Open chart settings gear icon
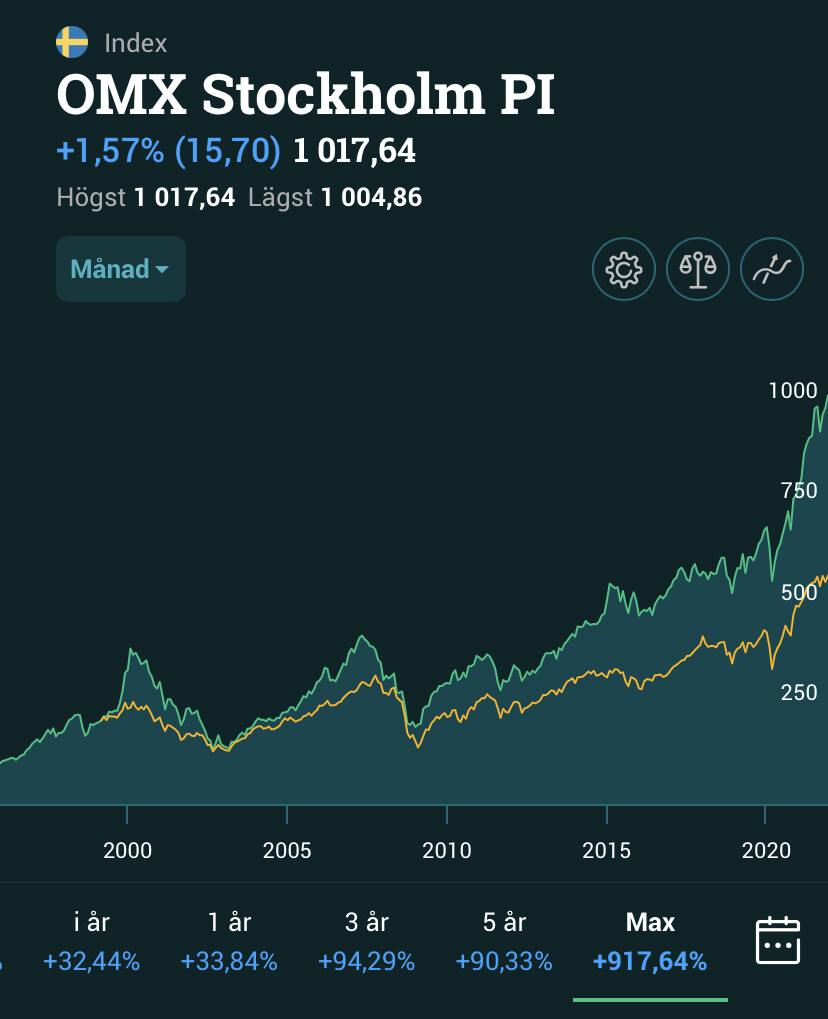Screen dimensions: 828x1019 click(x=624, y=269)
